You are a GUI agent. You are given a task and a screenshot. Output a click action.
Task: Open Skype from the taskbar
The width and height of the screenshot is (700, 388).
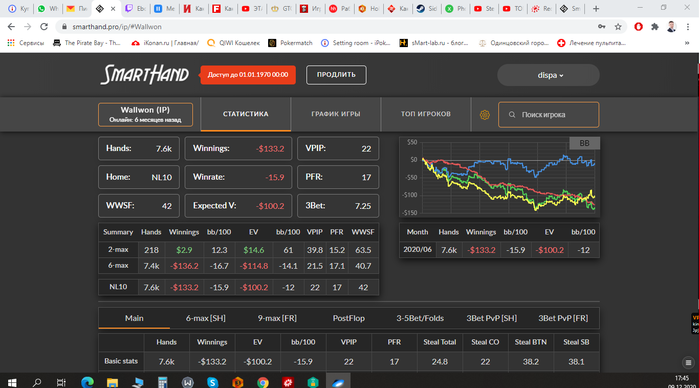[x=212, y=382]
